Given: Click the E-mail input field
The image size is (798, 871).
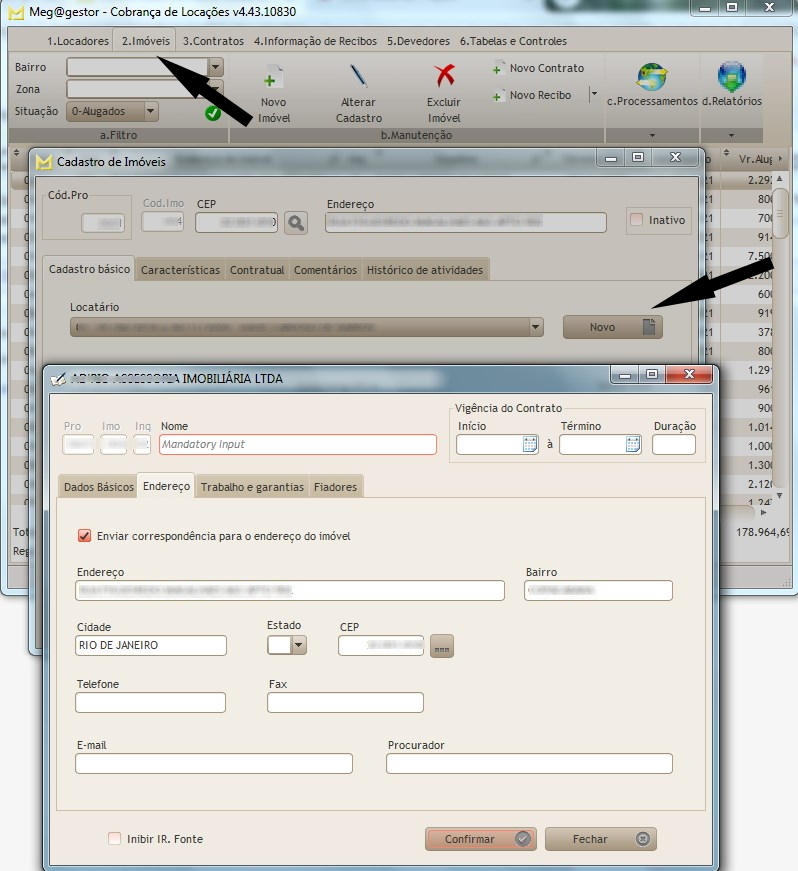Looking at the screenshot, I should pos(213,764).
